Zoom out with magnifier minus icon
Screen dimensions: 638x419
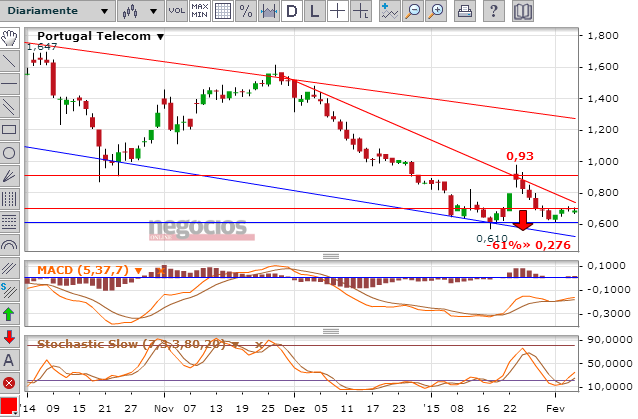pos(413,11)
